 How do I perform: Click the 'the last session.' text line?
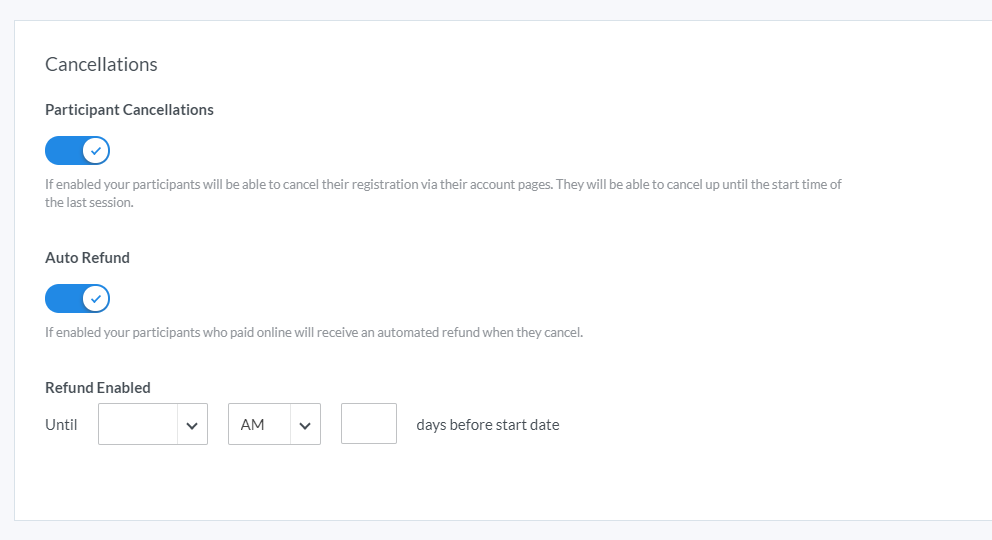[x=89, y=202]
